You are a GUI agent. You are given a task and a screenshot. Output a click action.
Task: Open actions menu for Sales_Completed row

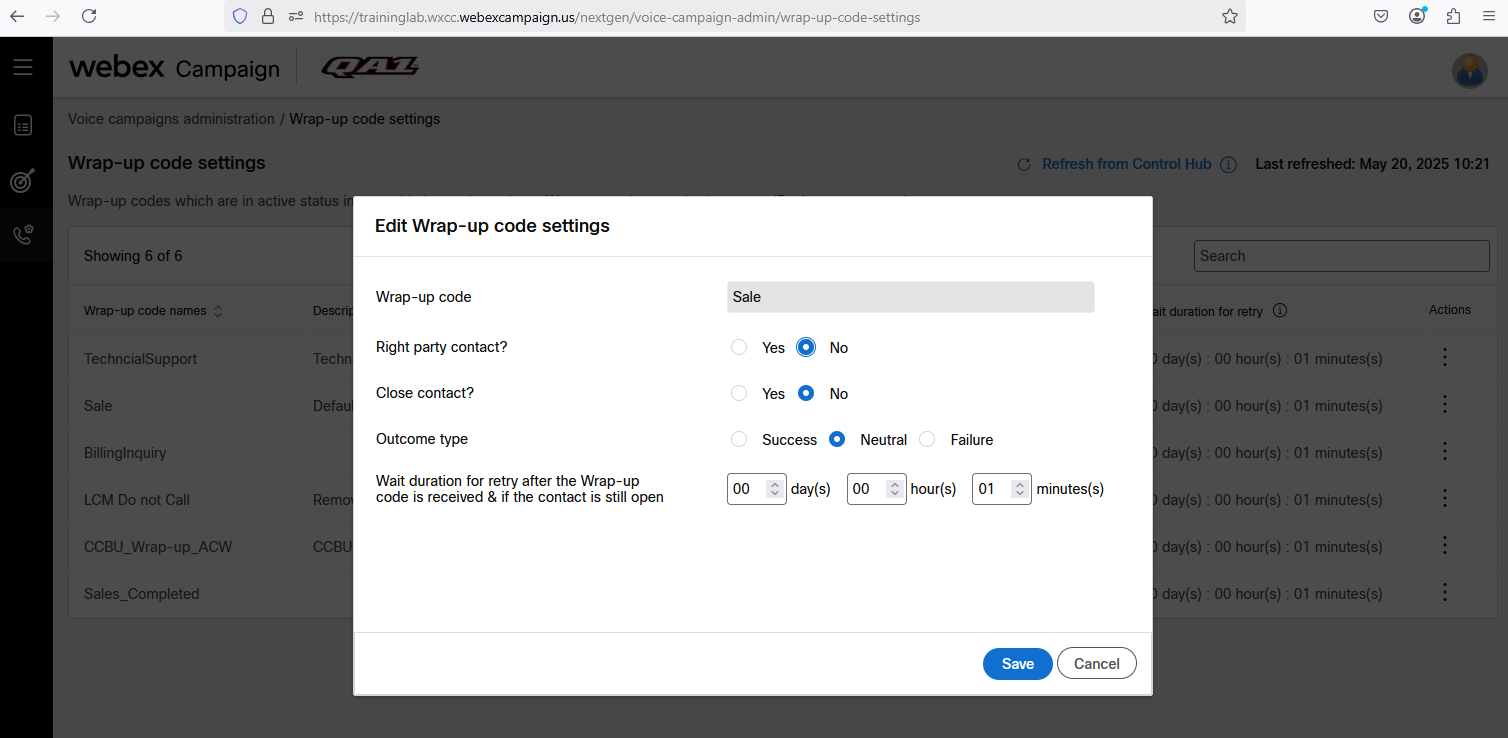pos(1444,593)
